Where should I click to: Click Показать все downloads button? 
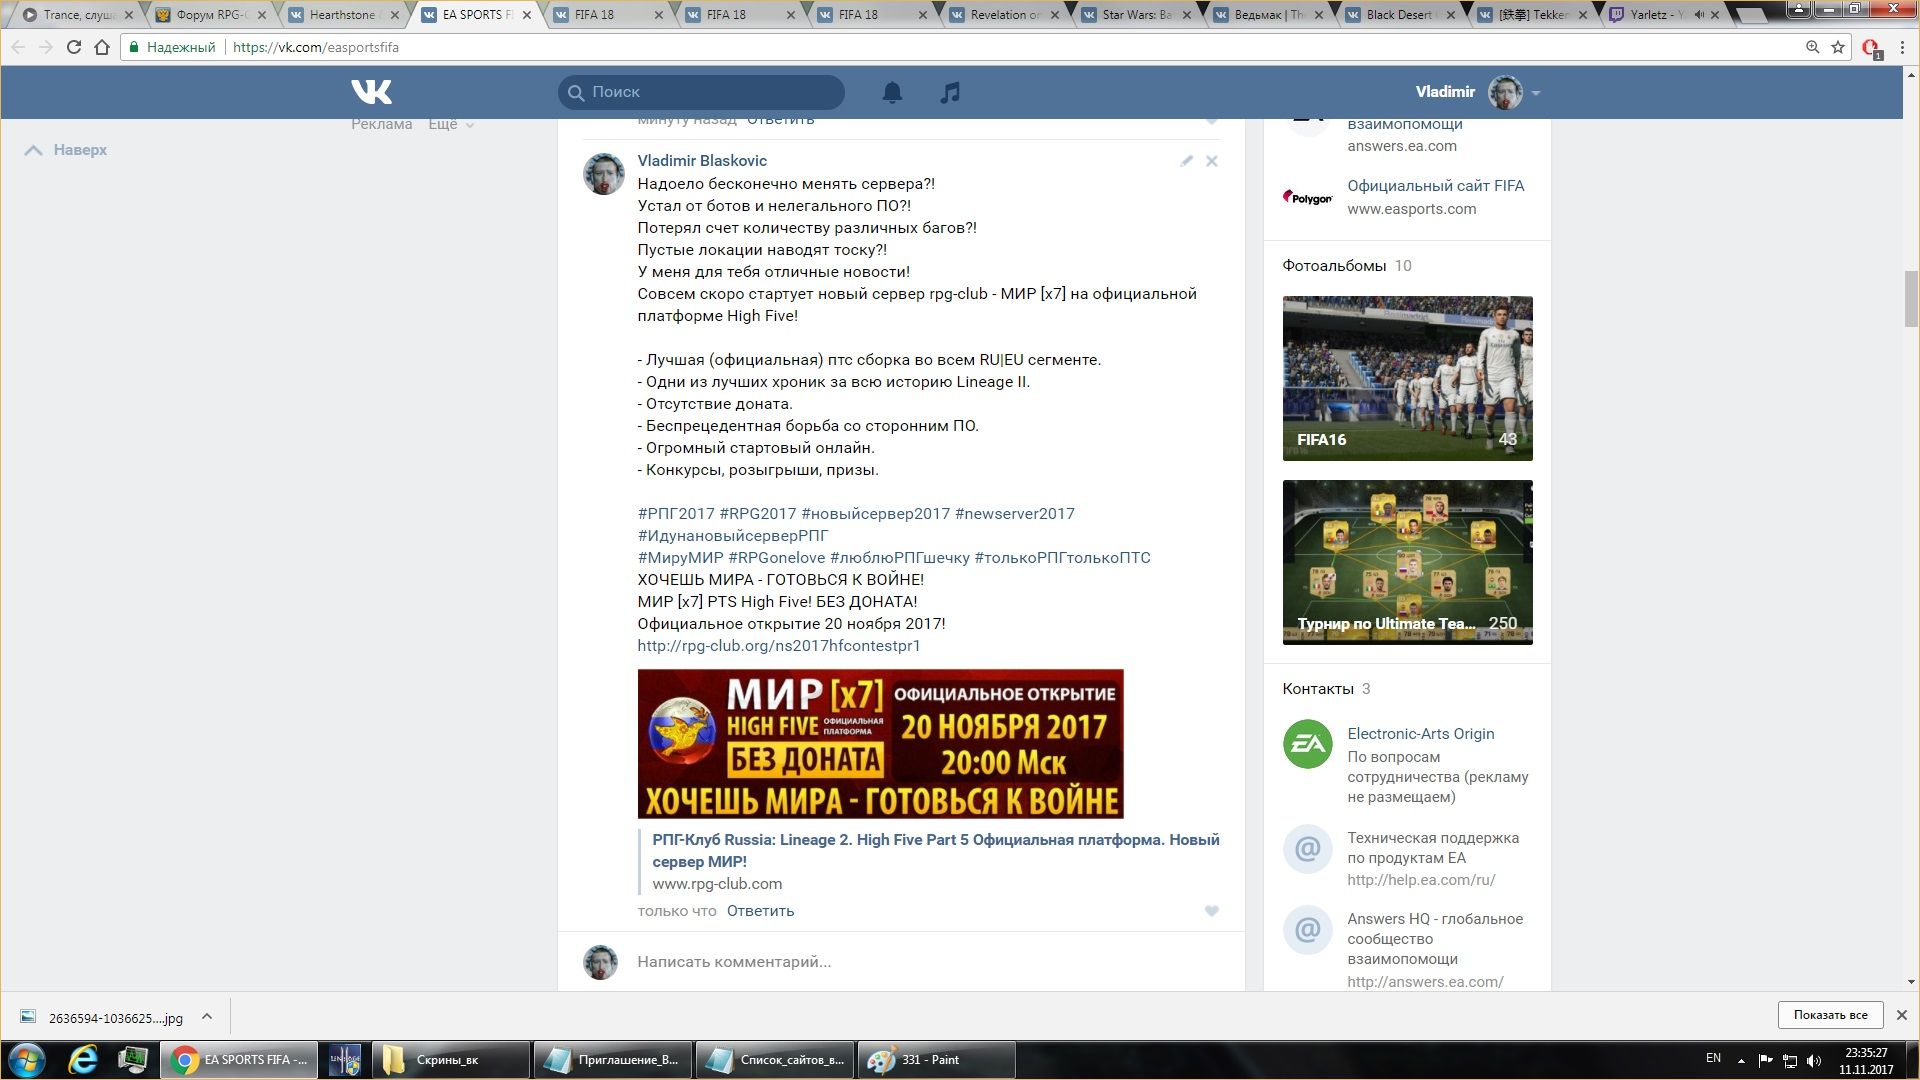(x=1830, y=1015)
